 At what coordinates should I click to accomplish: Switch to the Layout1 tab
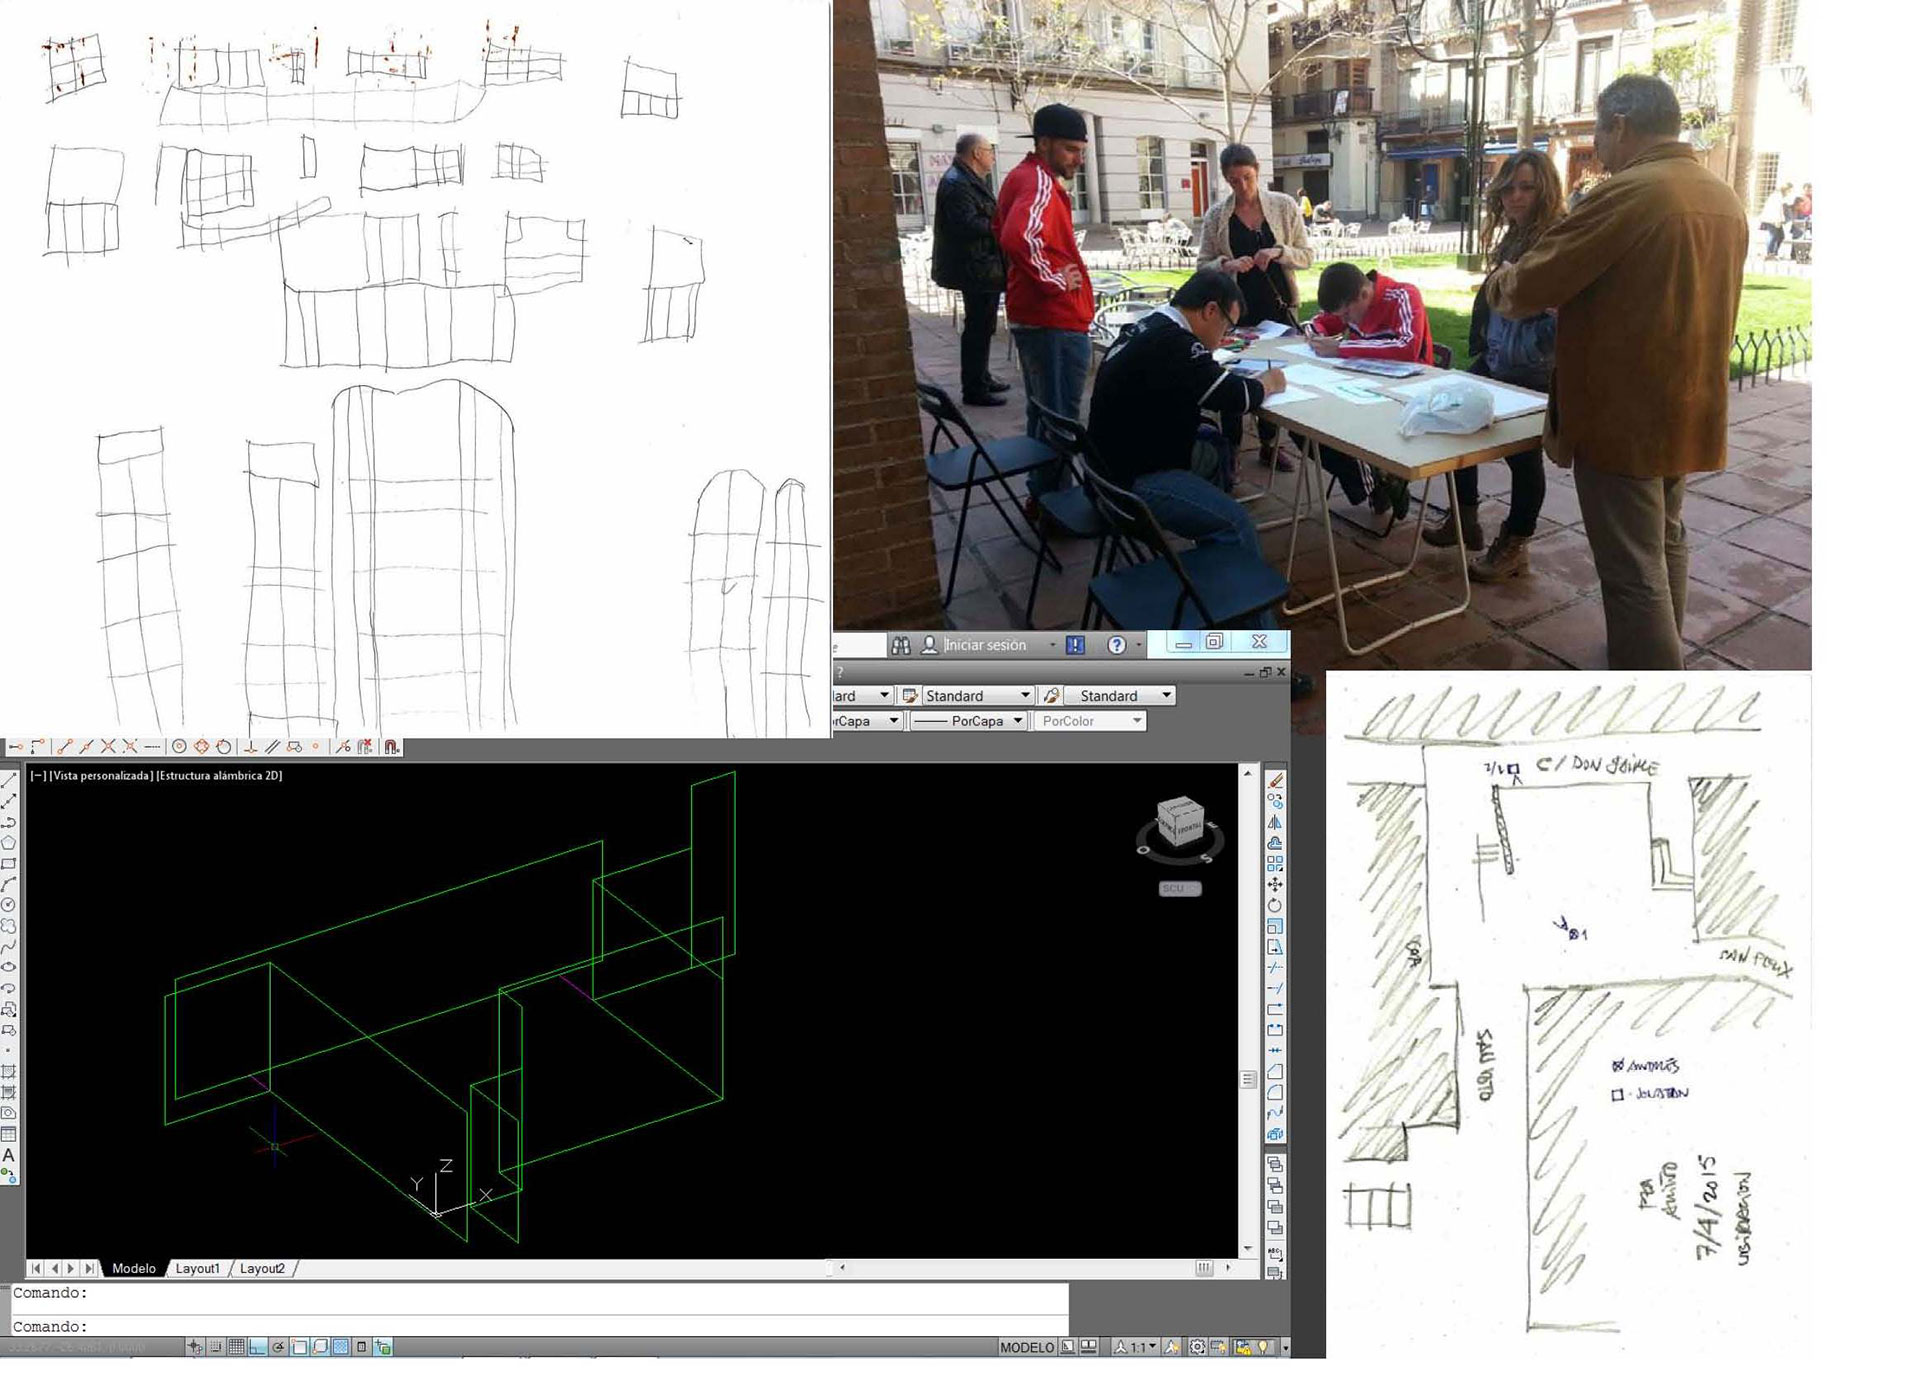197,1268
